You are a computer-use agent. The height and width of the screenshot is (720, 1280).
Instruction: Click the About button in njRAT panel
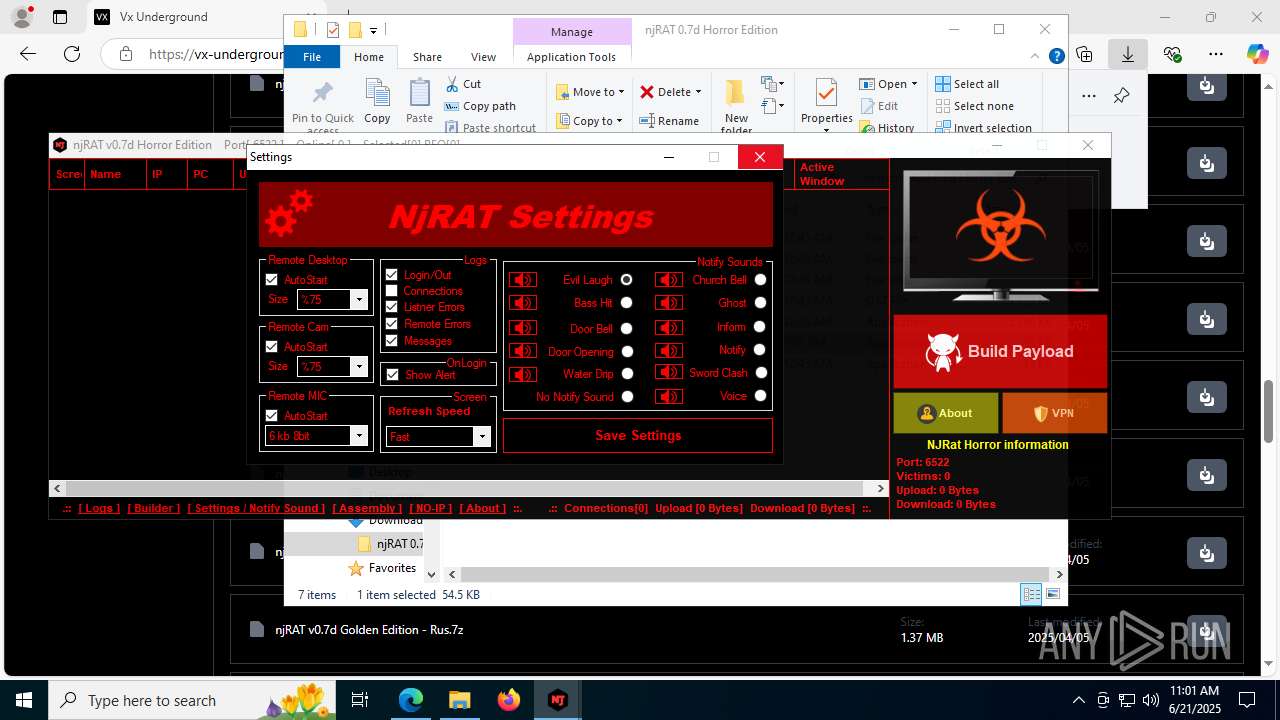(946, 413)
